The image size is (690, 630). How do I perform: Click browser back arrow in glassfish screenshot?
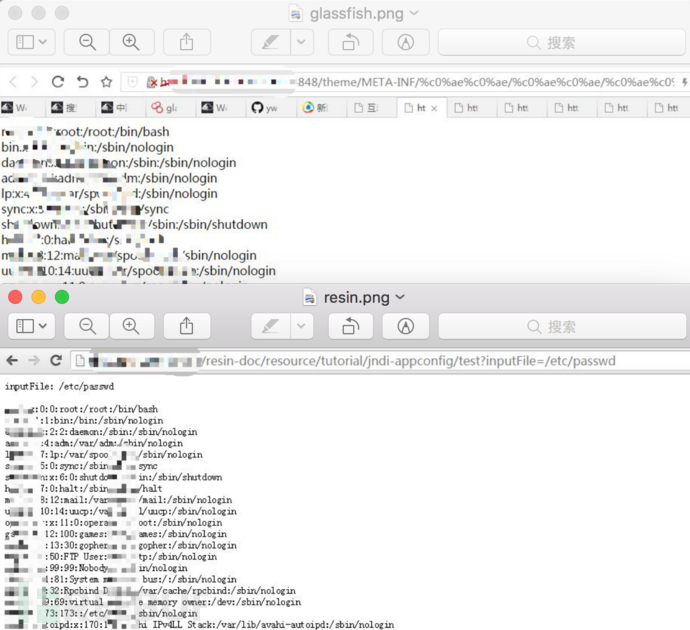click(13, 82)
